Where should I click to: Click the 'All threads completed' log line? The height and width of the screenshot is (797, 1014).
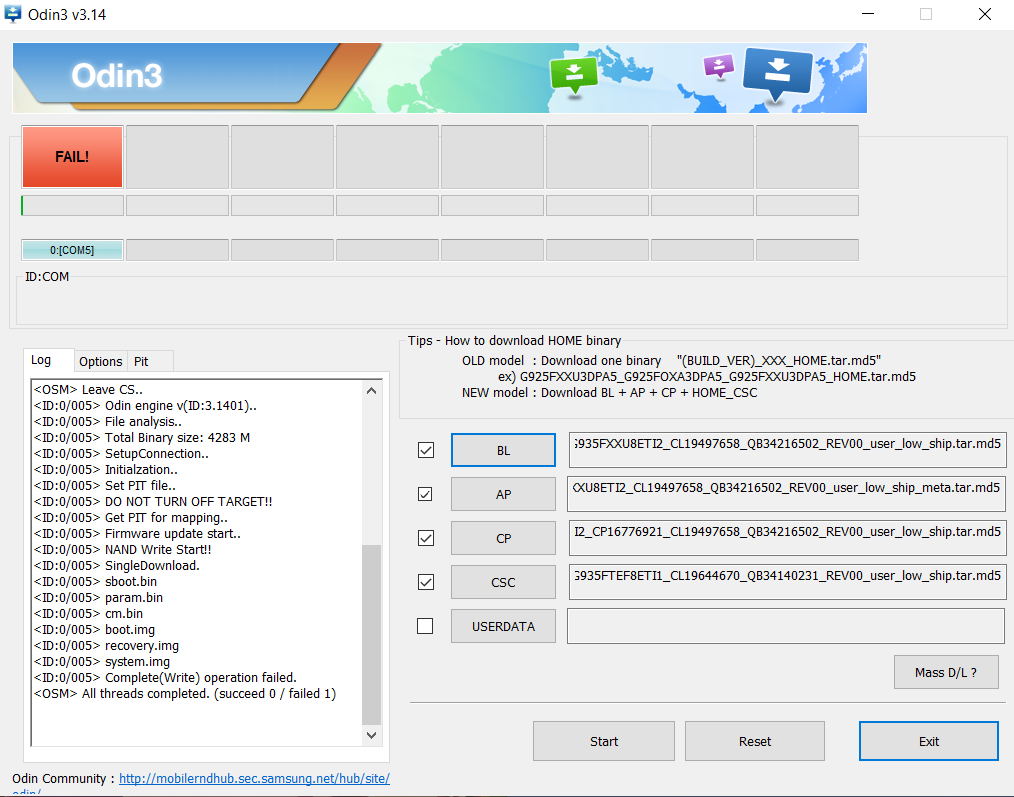point(185,694)
